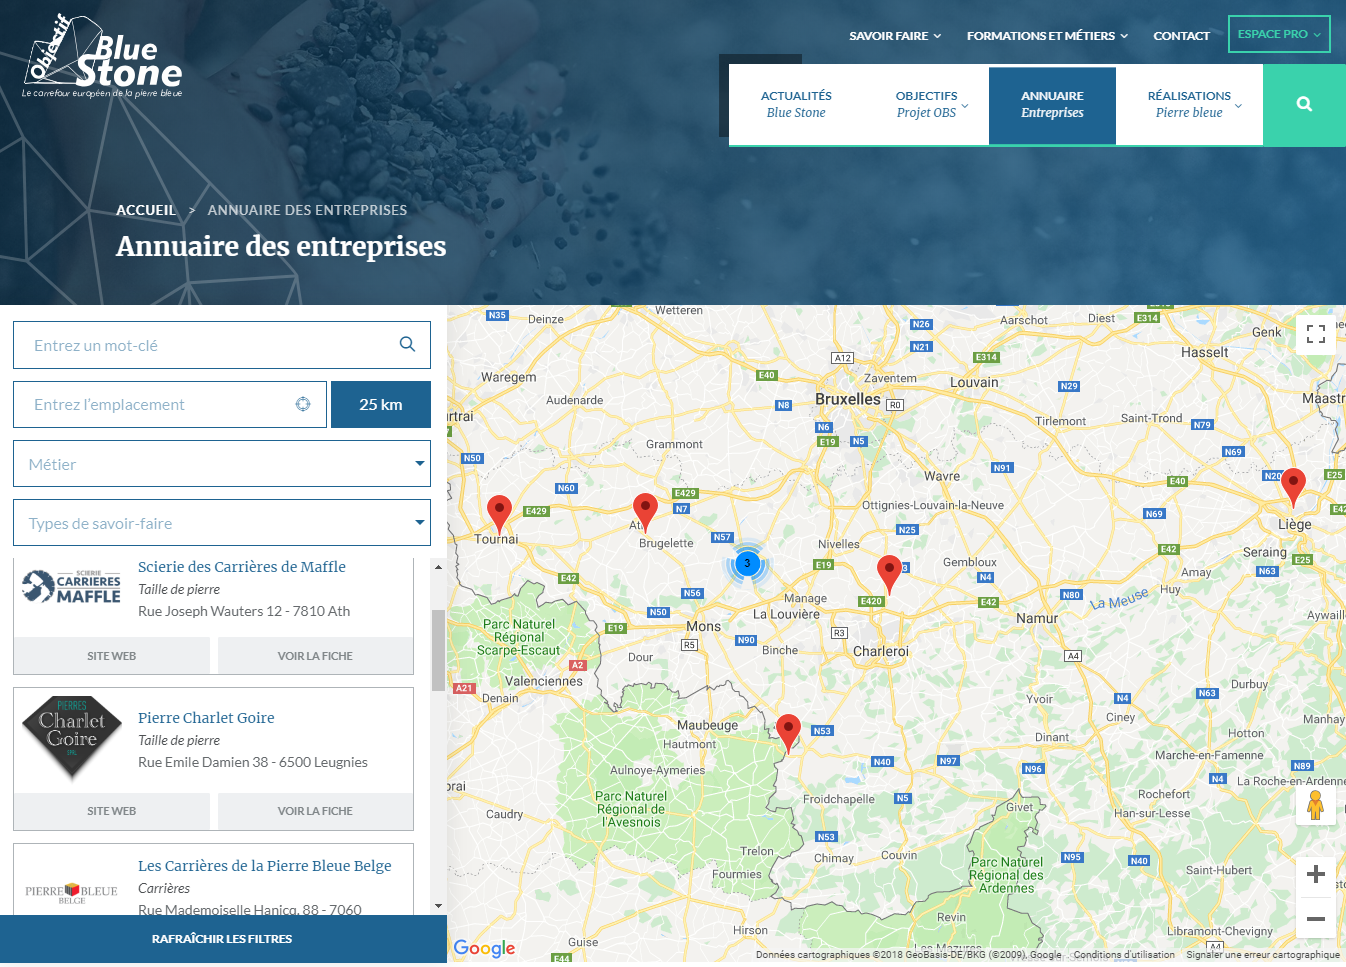
Task: Open Pierre Charlet Goire title link
Action: pyautogui.click(x=206, y=718)
